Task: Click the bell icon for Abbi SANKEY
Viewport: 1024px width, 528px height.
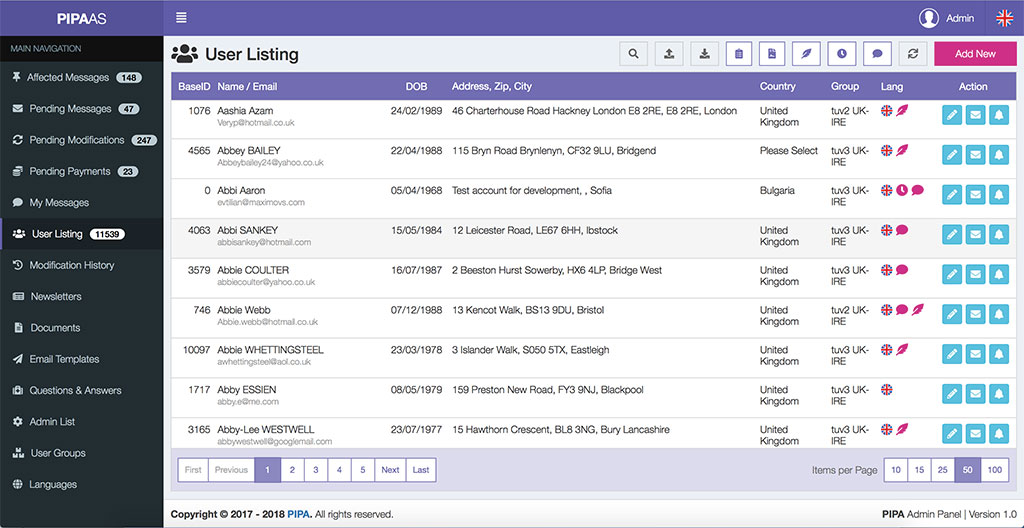Action: pyautogui.click(x=998, y=235)
